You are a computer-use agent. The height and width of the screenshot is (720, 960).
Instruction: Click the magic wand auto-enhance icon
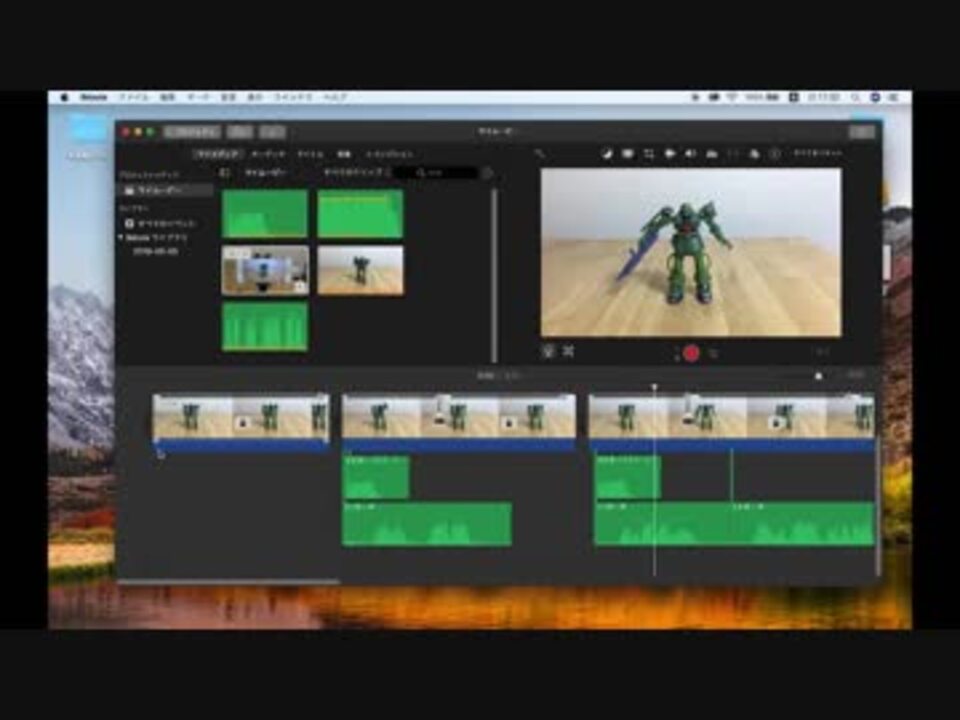(539, 154)
